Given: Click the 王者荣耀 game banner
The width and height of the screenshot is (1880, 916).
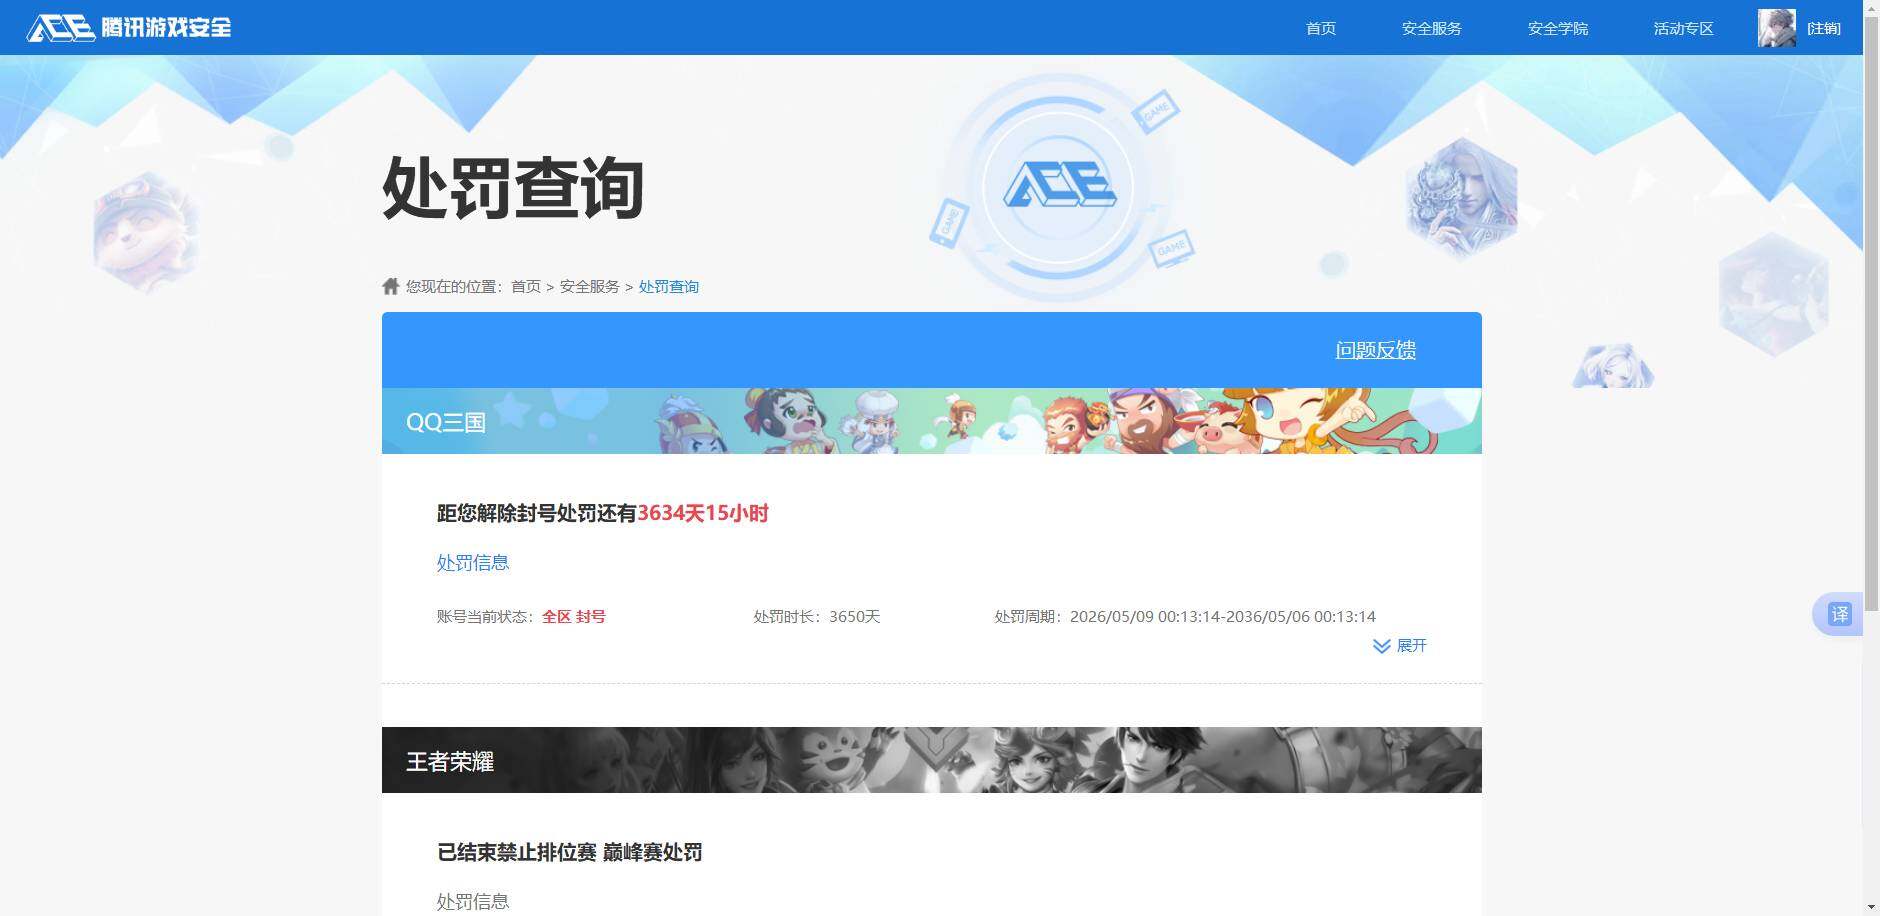Looking at the screenshot, I should coord(932,760).
